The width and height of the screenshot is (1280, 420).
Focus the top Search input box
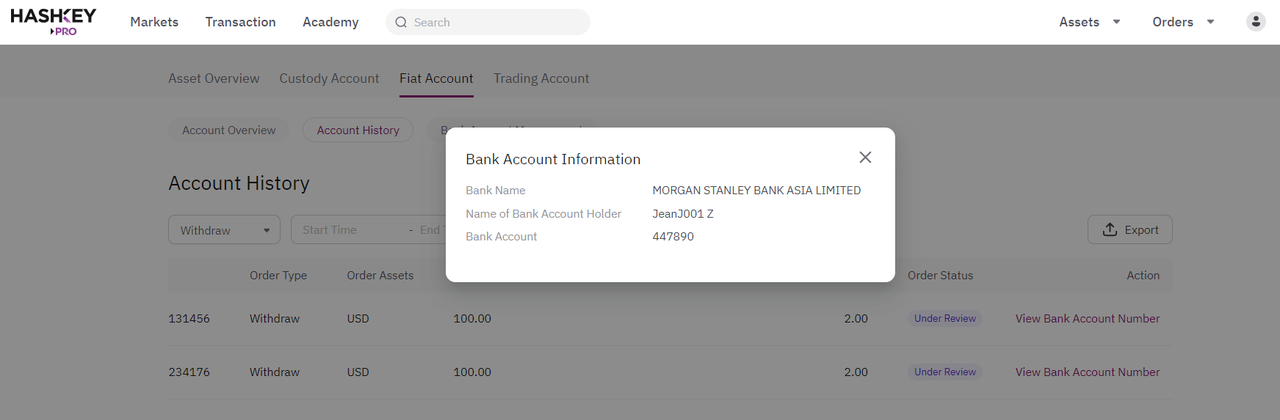click(488, 22)
